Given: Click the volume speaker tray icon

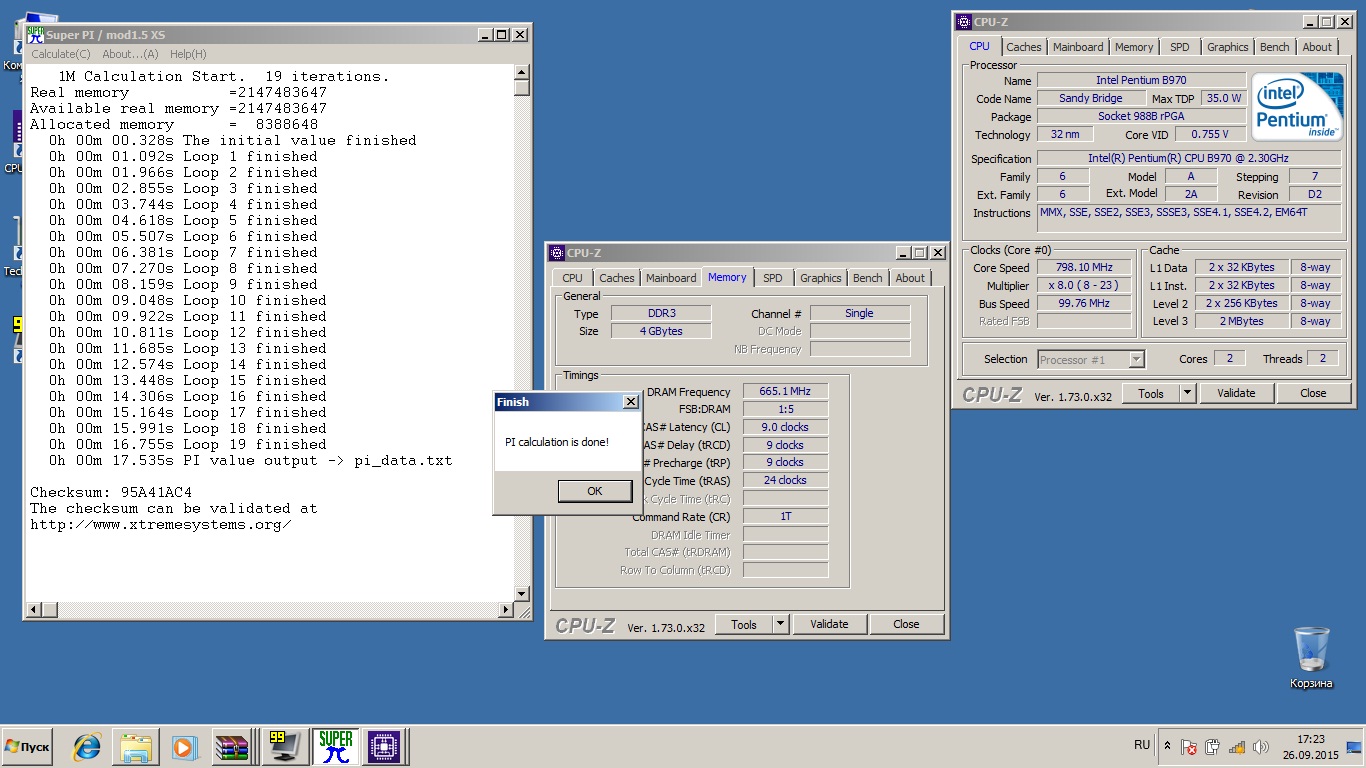Looking at the screenshot, I should pyautogui.click(x=1261, y=747).
